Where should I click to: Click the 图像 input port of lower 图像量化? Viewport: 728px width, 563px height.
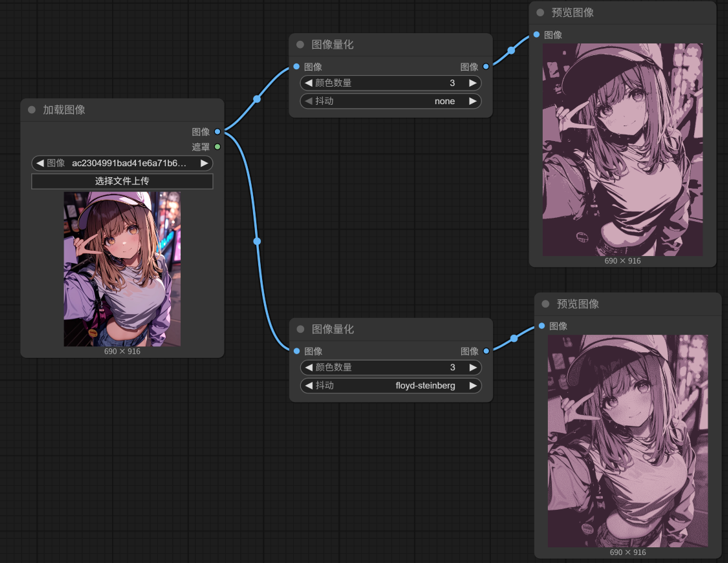point(297,351)
